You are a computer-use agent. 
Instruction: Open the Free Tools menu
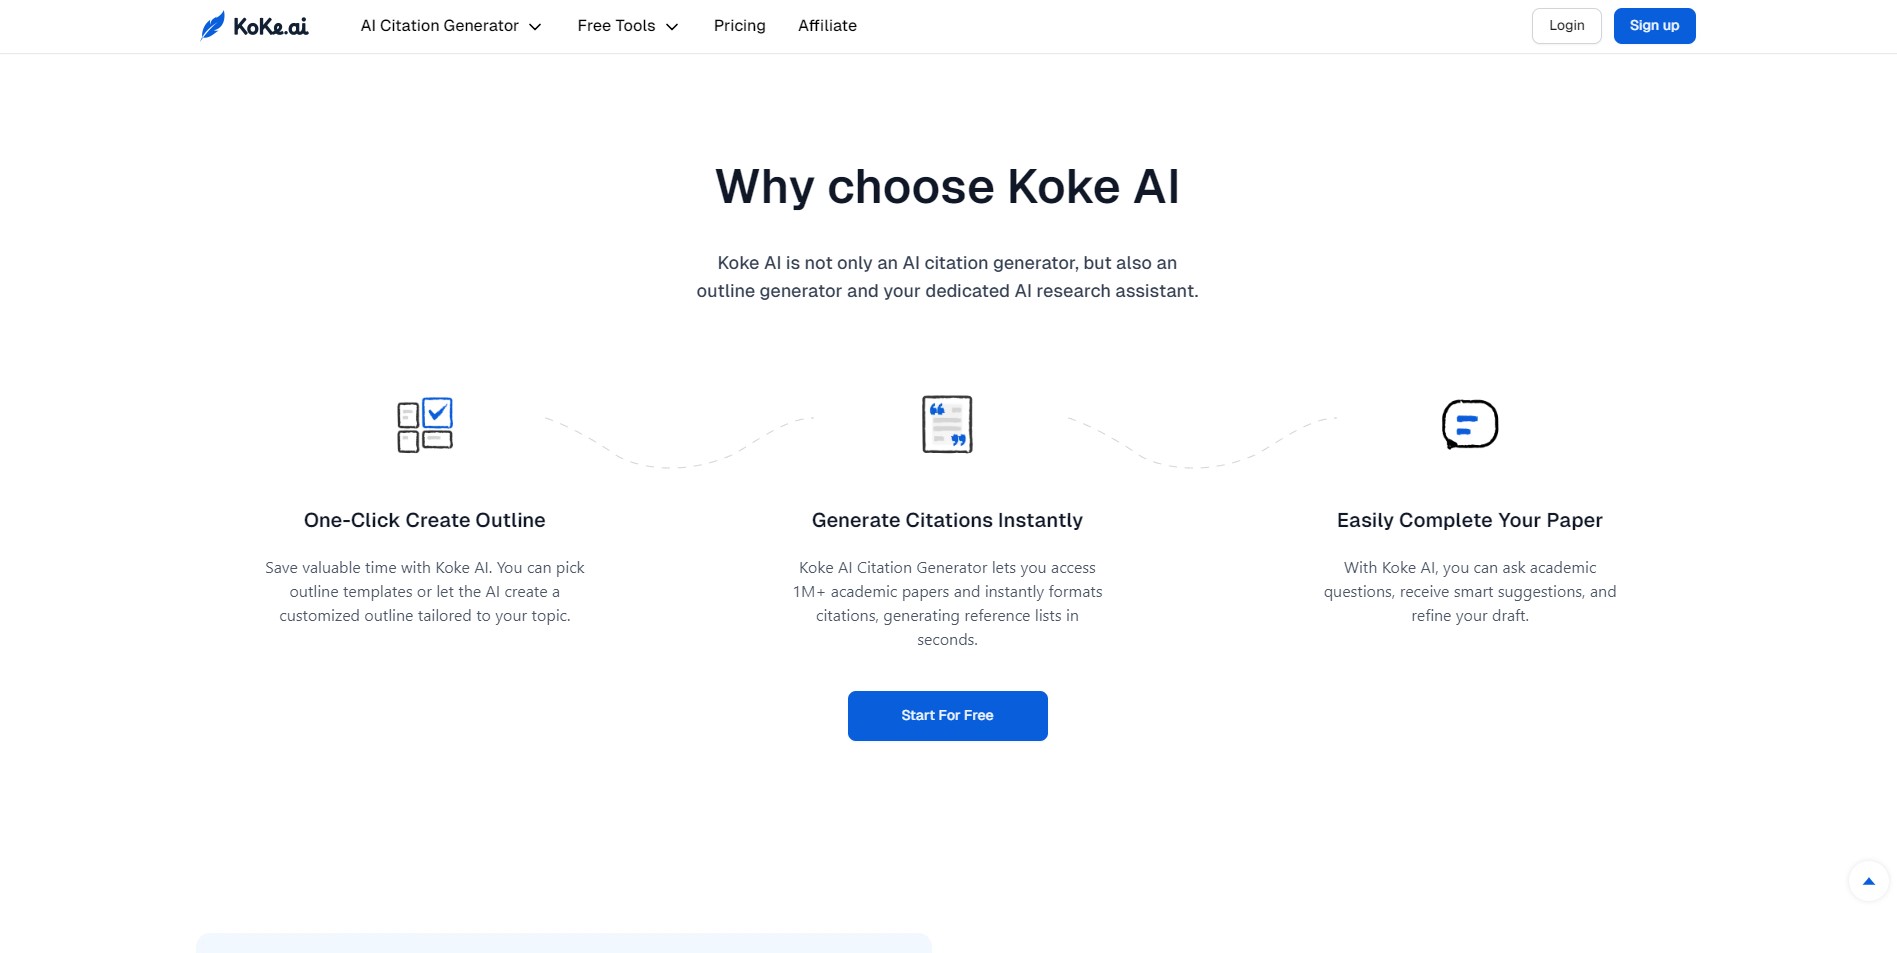tap(616, 26)
